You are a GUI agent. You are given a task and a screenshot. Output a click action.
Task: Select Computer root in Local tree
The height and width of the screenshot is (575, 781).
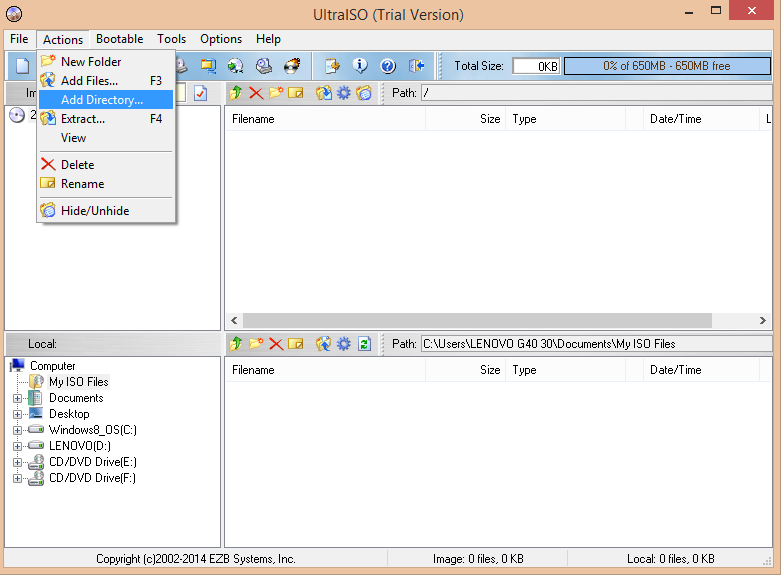click(52, 366)
